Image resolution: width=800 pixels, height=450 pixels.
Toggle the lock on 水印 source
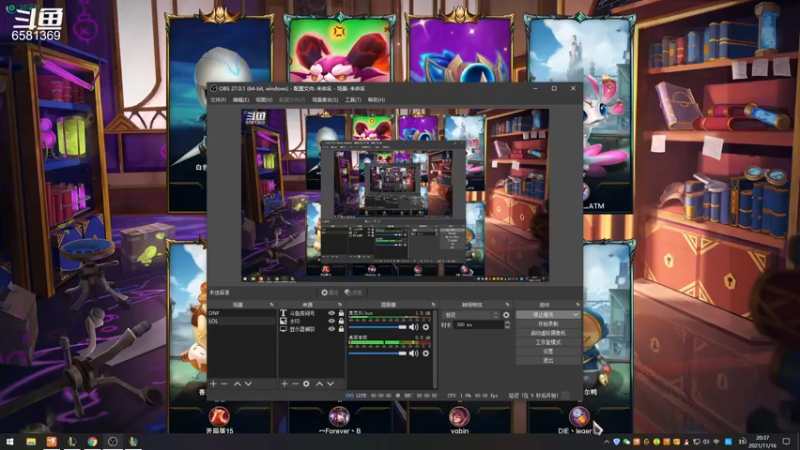click(x=341, y=321)
